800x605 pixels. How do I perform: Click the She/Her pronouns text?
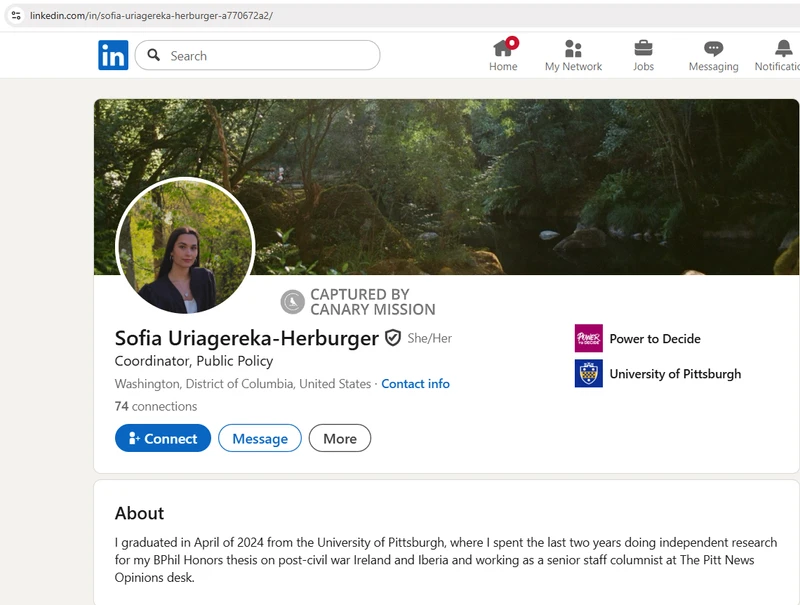[x=430, y=338]
